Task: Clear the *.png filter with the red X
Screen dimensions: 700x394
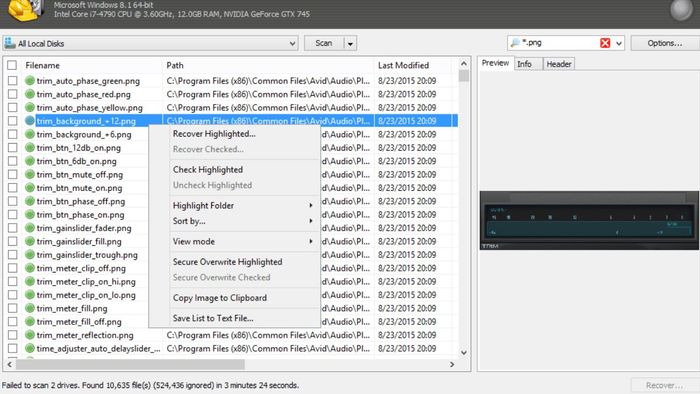Action: (x=605, y=43)
